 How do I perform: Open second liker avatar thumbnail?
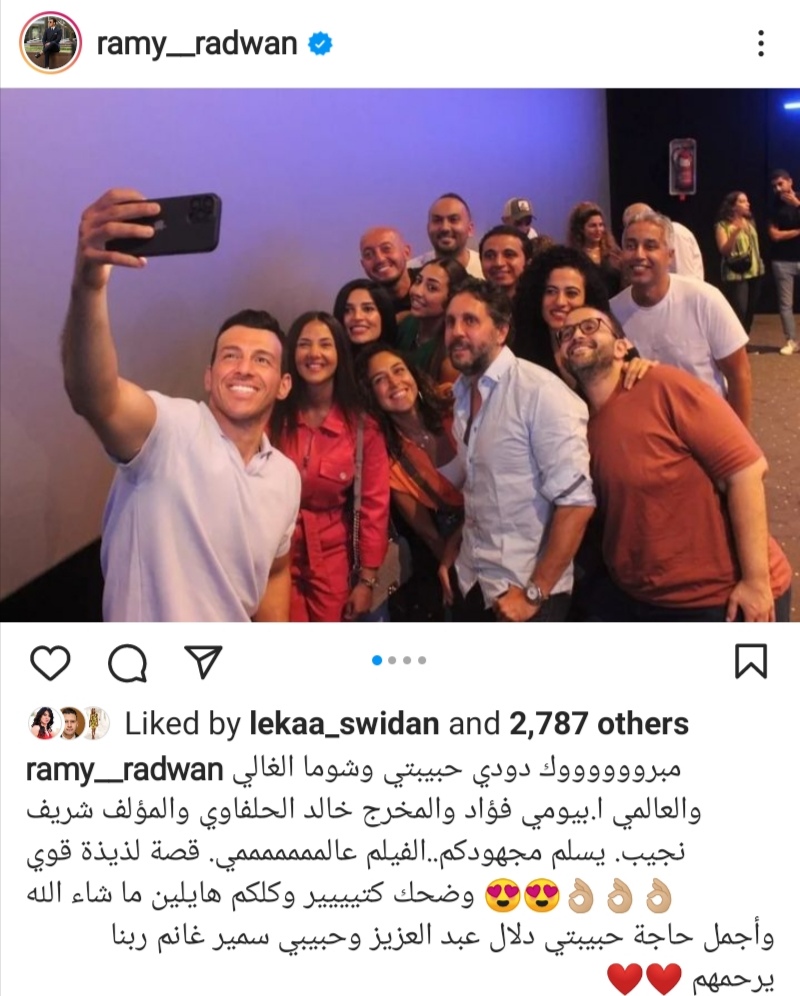(70, 723)
